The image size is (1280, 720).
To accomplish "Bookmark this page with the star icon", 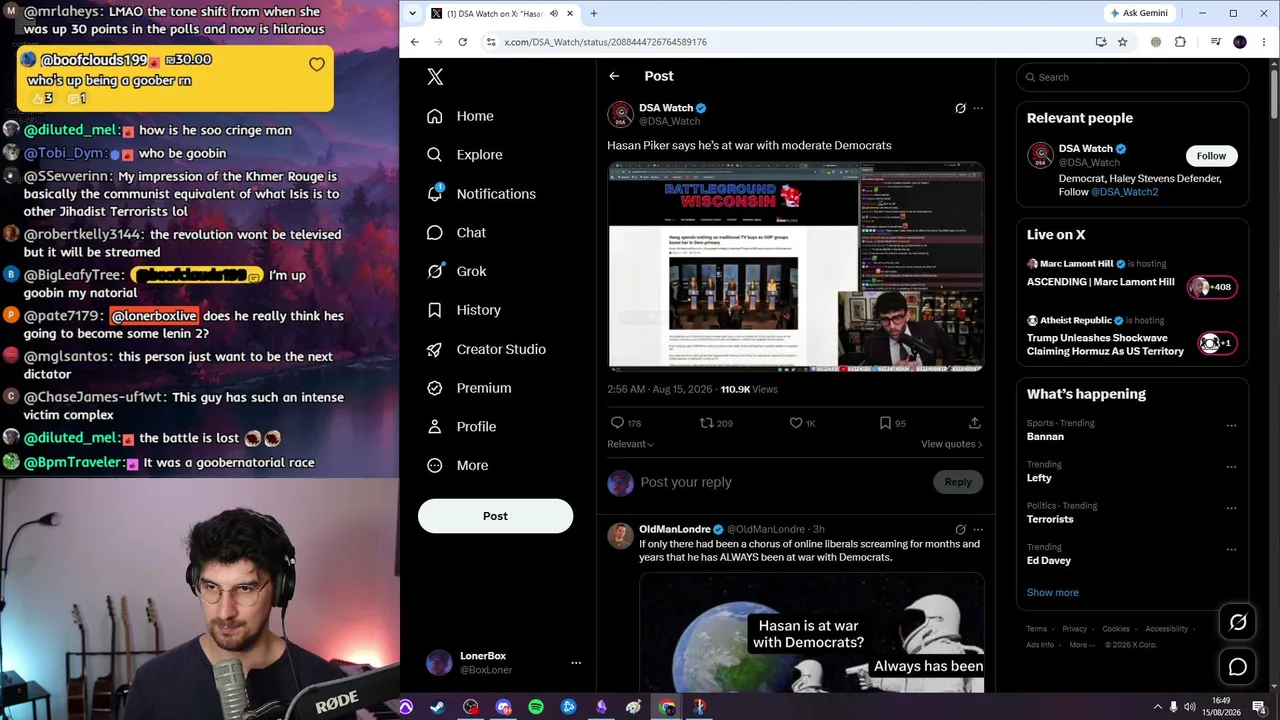I will [x=1122, y=42].
